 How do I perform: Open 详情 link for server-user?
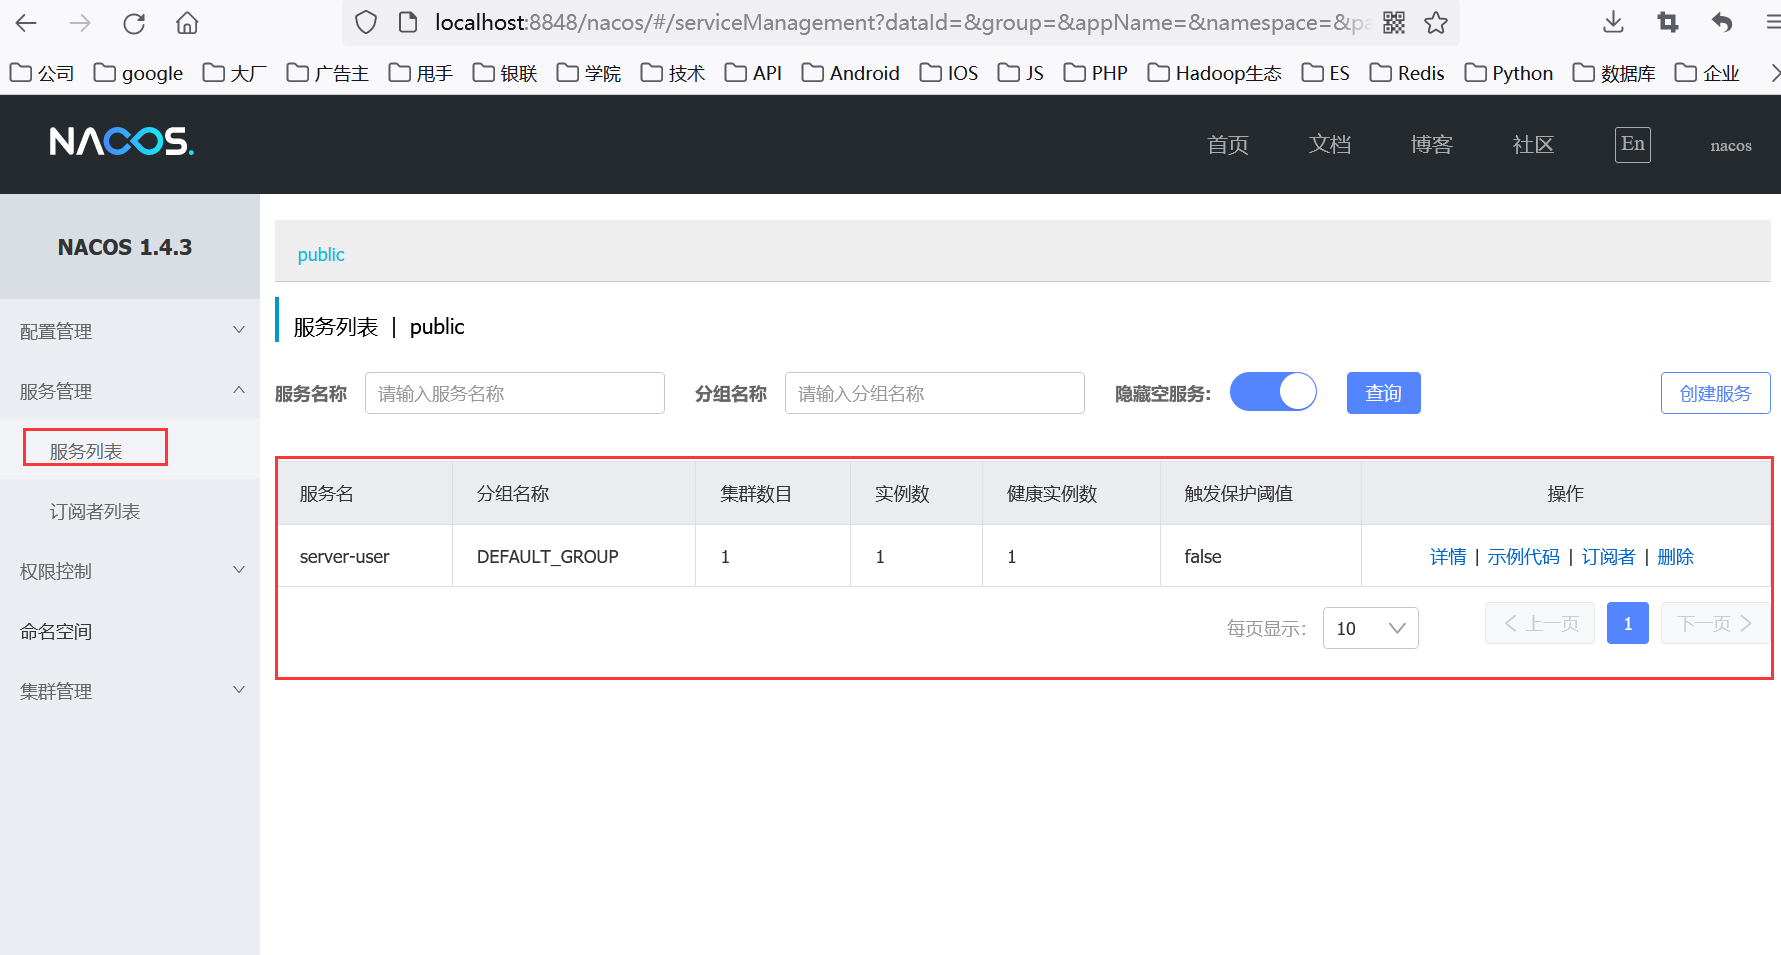pos(1447,557)
